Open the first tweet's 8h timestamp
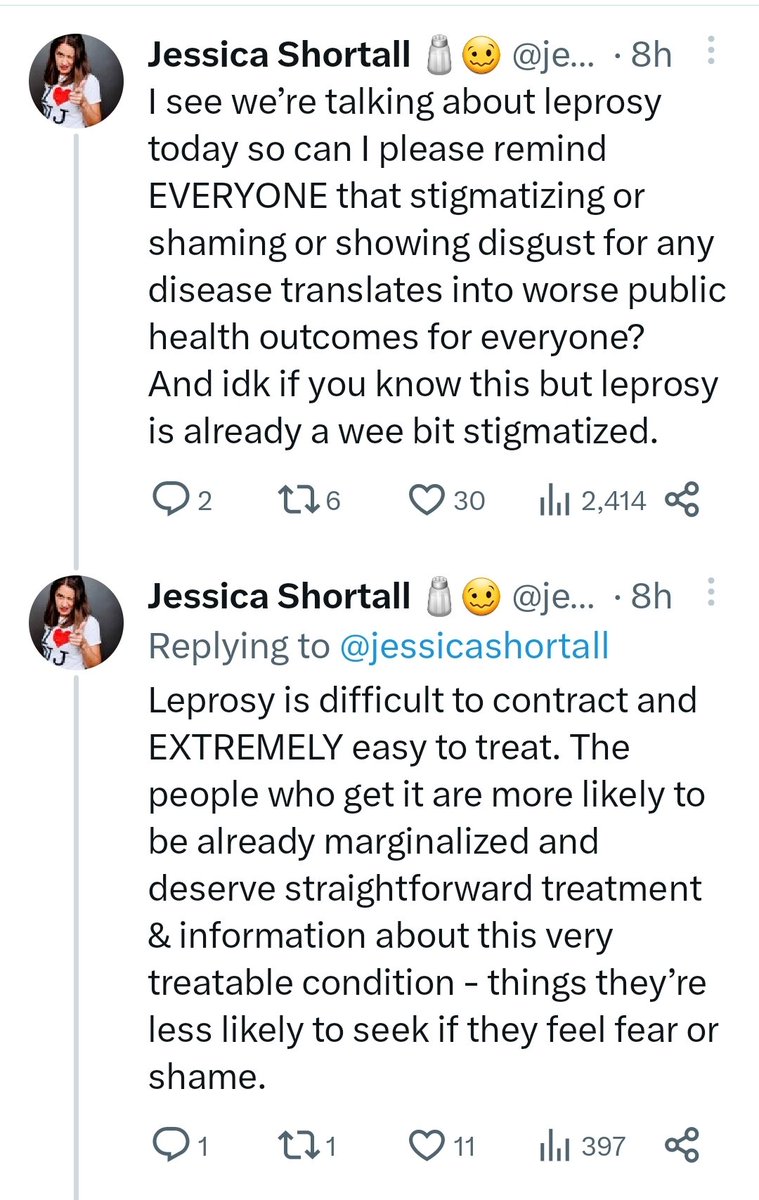The image size is (759, 1200). pos(650,56)
